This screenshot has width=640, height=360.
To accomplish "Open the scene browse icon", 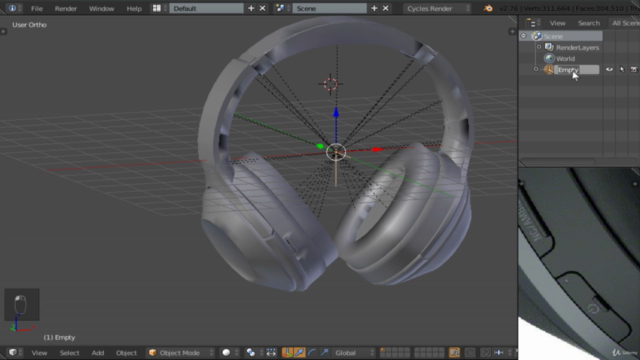I will 282,8.
